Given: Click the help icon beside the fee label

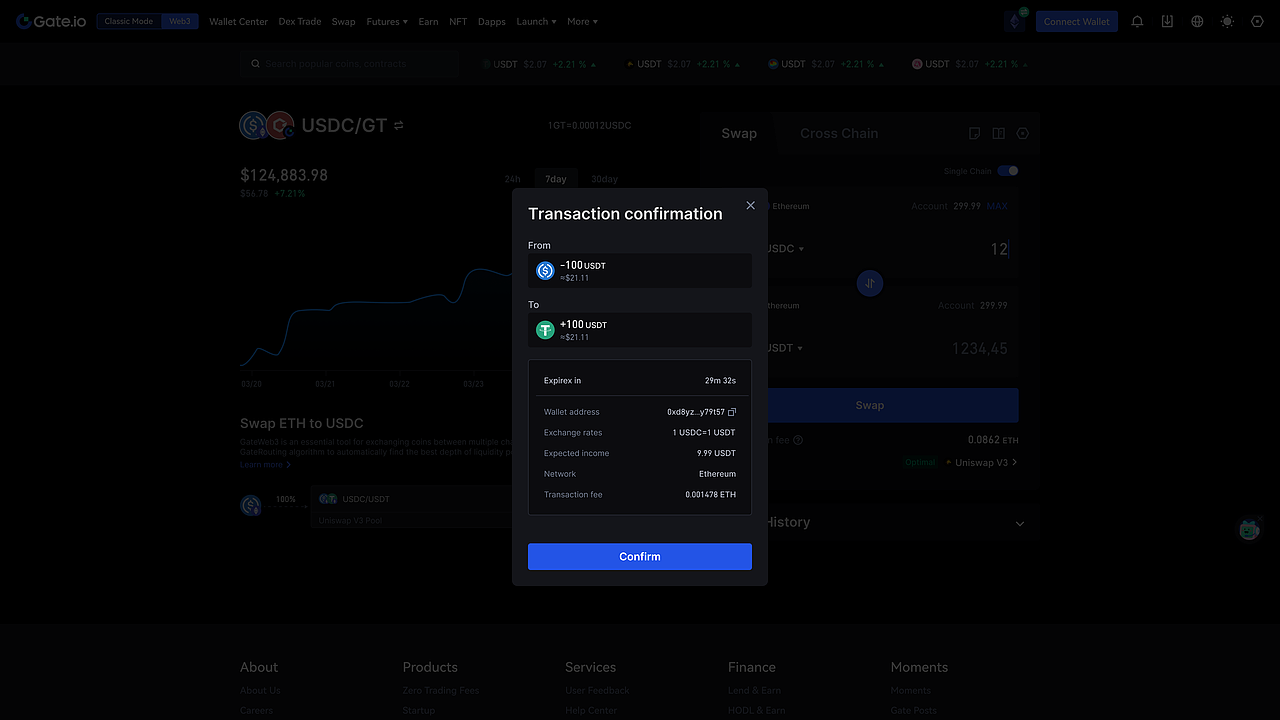Looking at the screenshot, I should [x=798, y=440].
